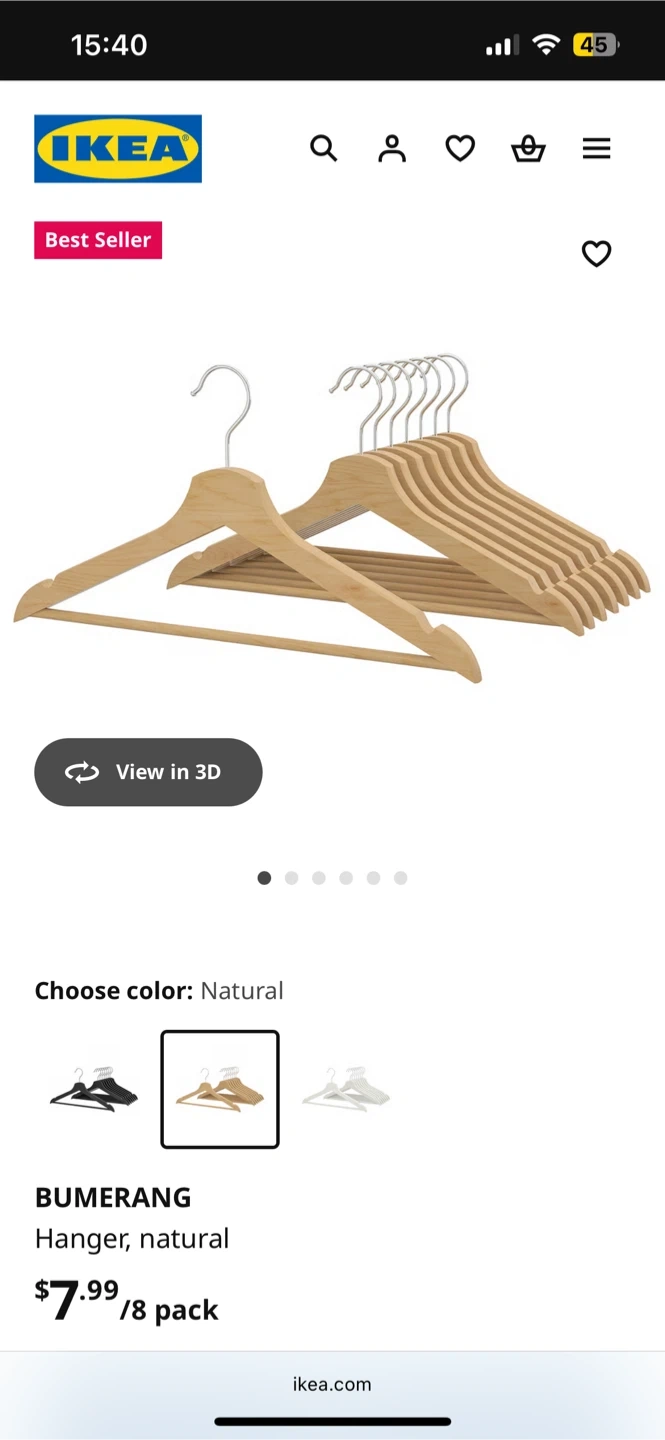Open favorites heart in header
Image resolution: width=665 pixels, height=1440 pixels.
(460, 149)
